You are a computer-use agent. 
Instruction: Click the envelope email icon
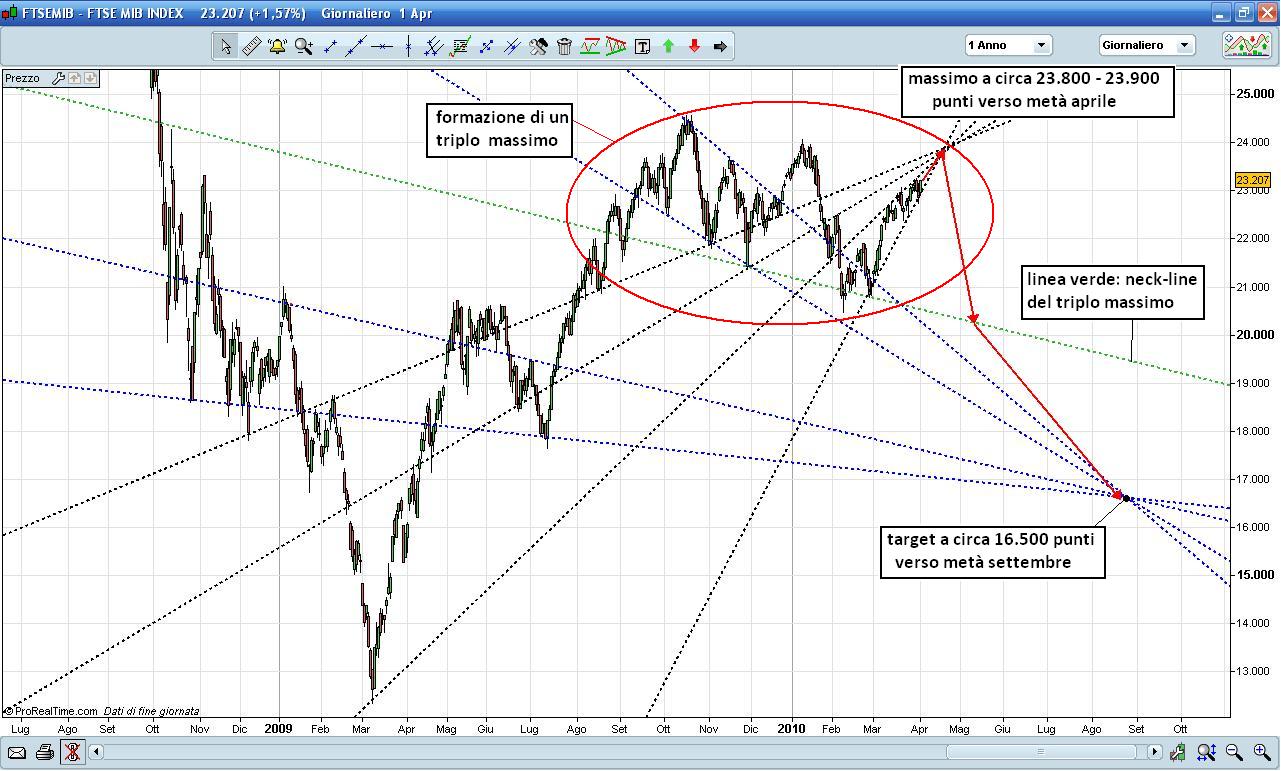pos(17,752)
